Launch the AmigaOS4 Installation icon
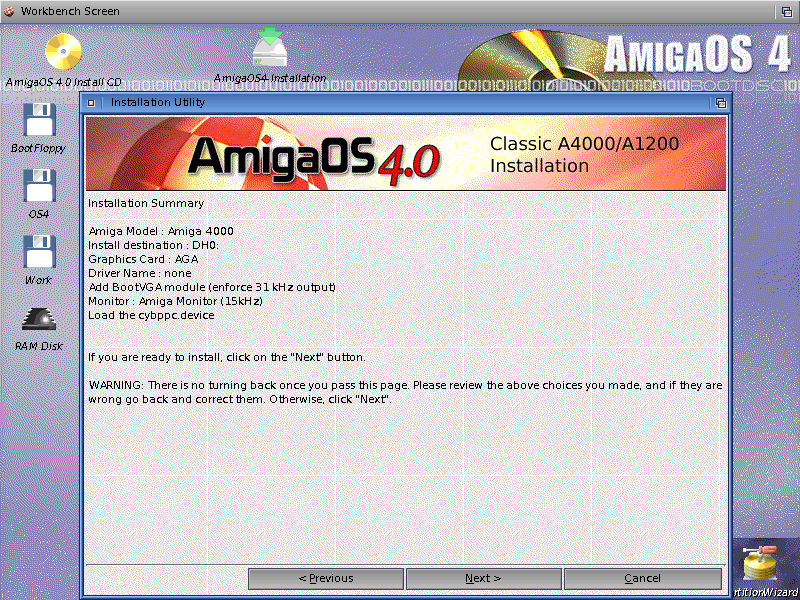This screenshot has height=600, width=800. pyautogui.click(x=270, y=47)
